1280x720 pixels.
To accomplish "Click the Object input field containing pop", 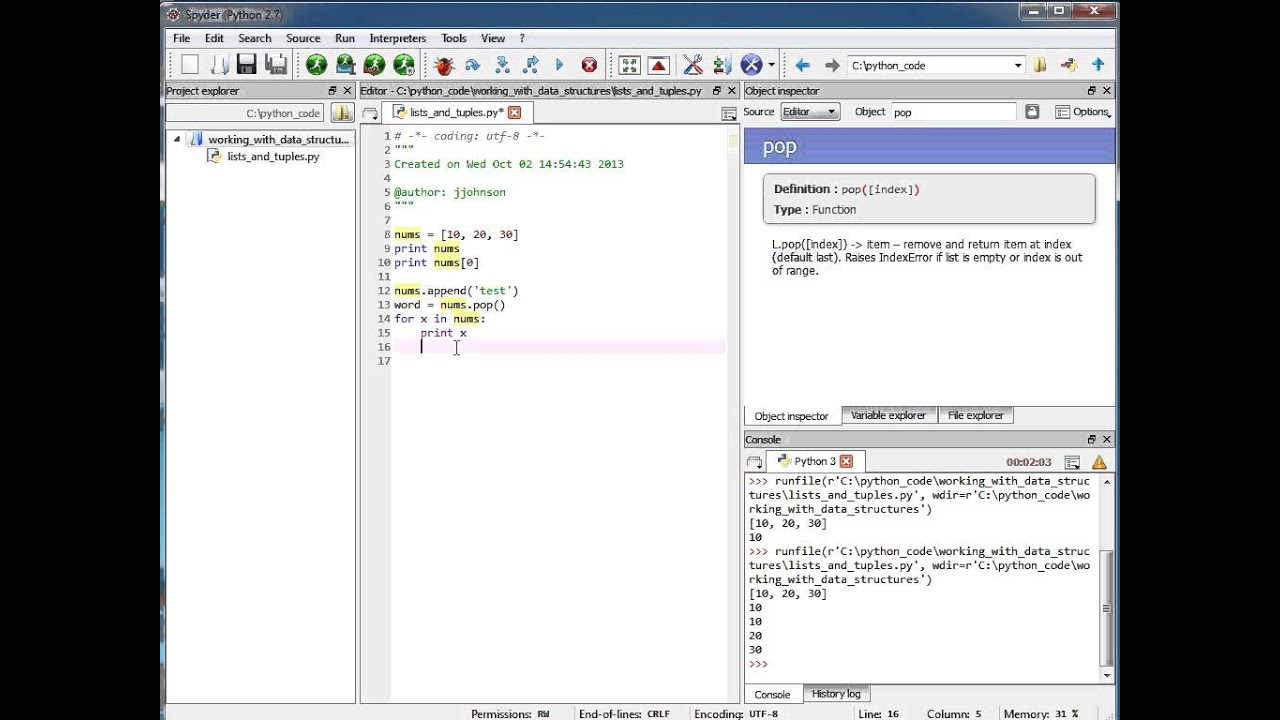I will point(954,112).
